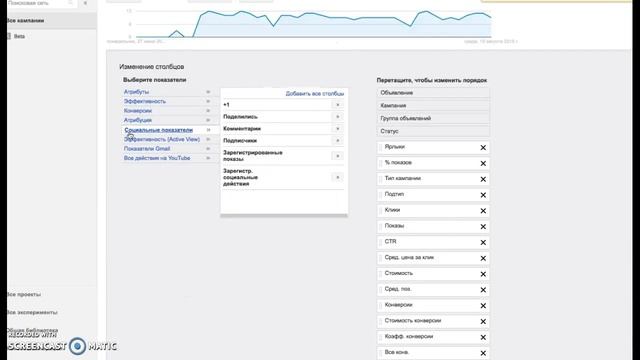Add Зарегистрированные показы metric via arrow
Screen dimensions: 640x360
click(x=338, y=156)
